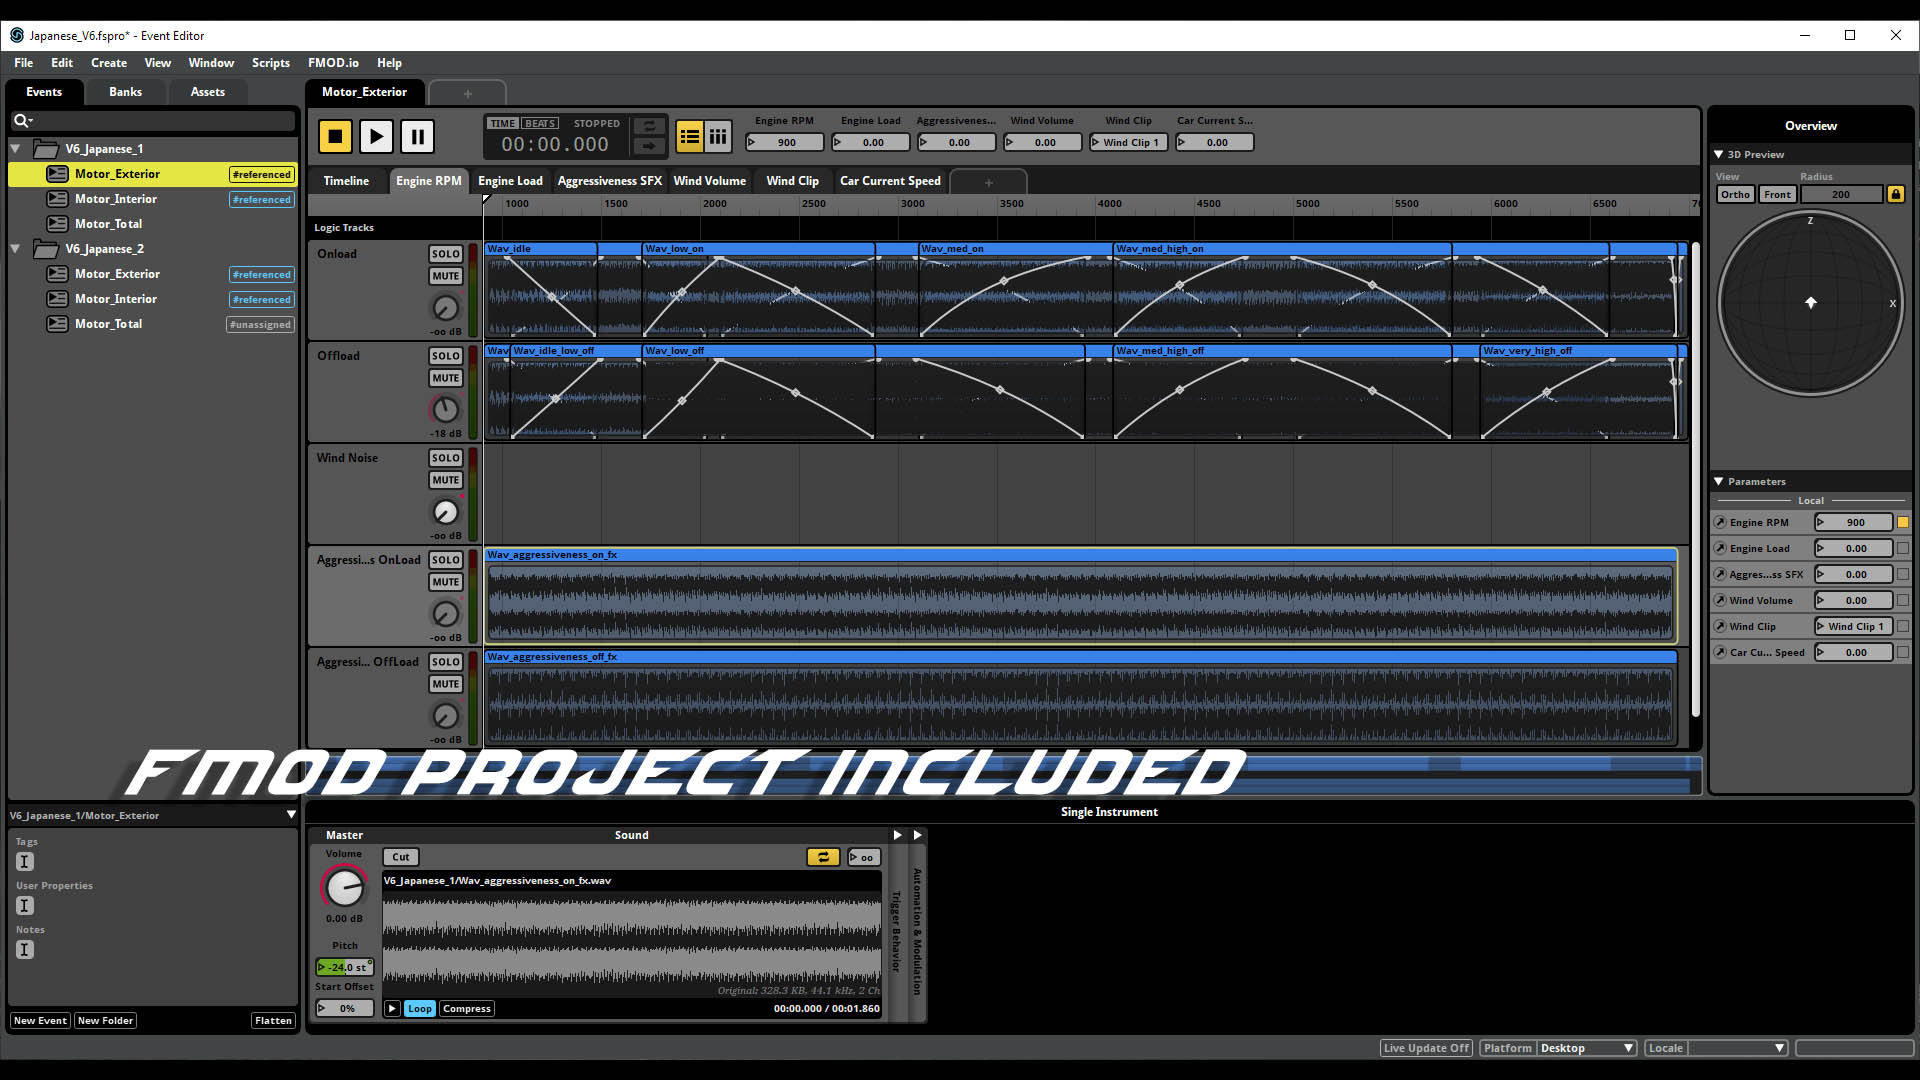Click the Master Volume knob
Image resolution: width=1920 pixels, height=1080 pixels.
click(344, 887)
